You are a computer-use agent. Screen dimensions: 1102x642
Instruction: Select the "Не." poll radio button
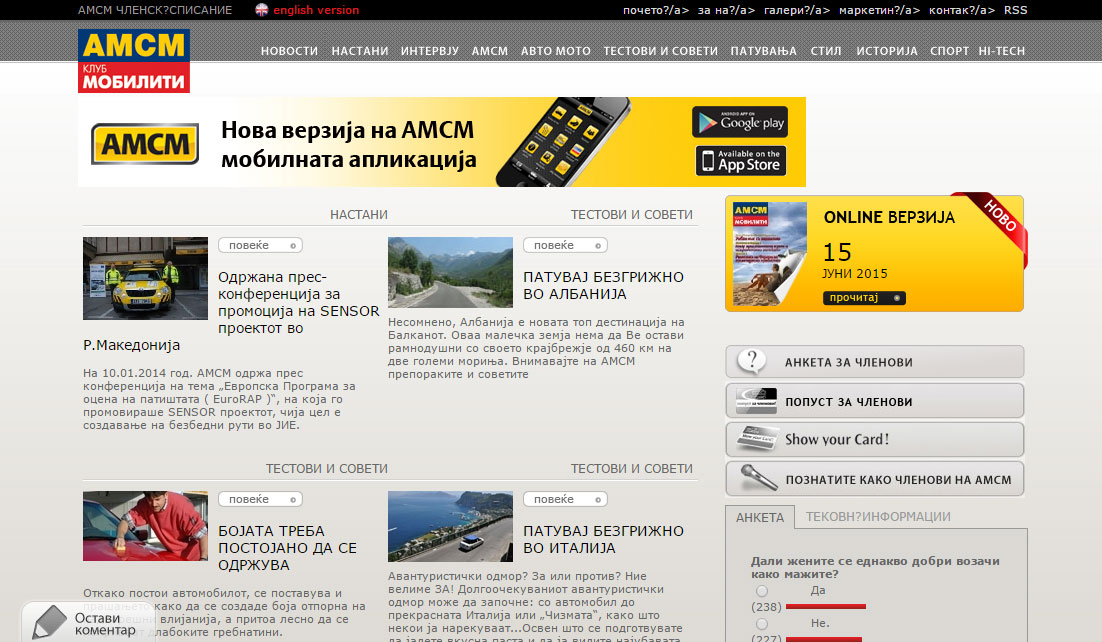[762, 624]
